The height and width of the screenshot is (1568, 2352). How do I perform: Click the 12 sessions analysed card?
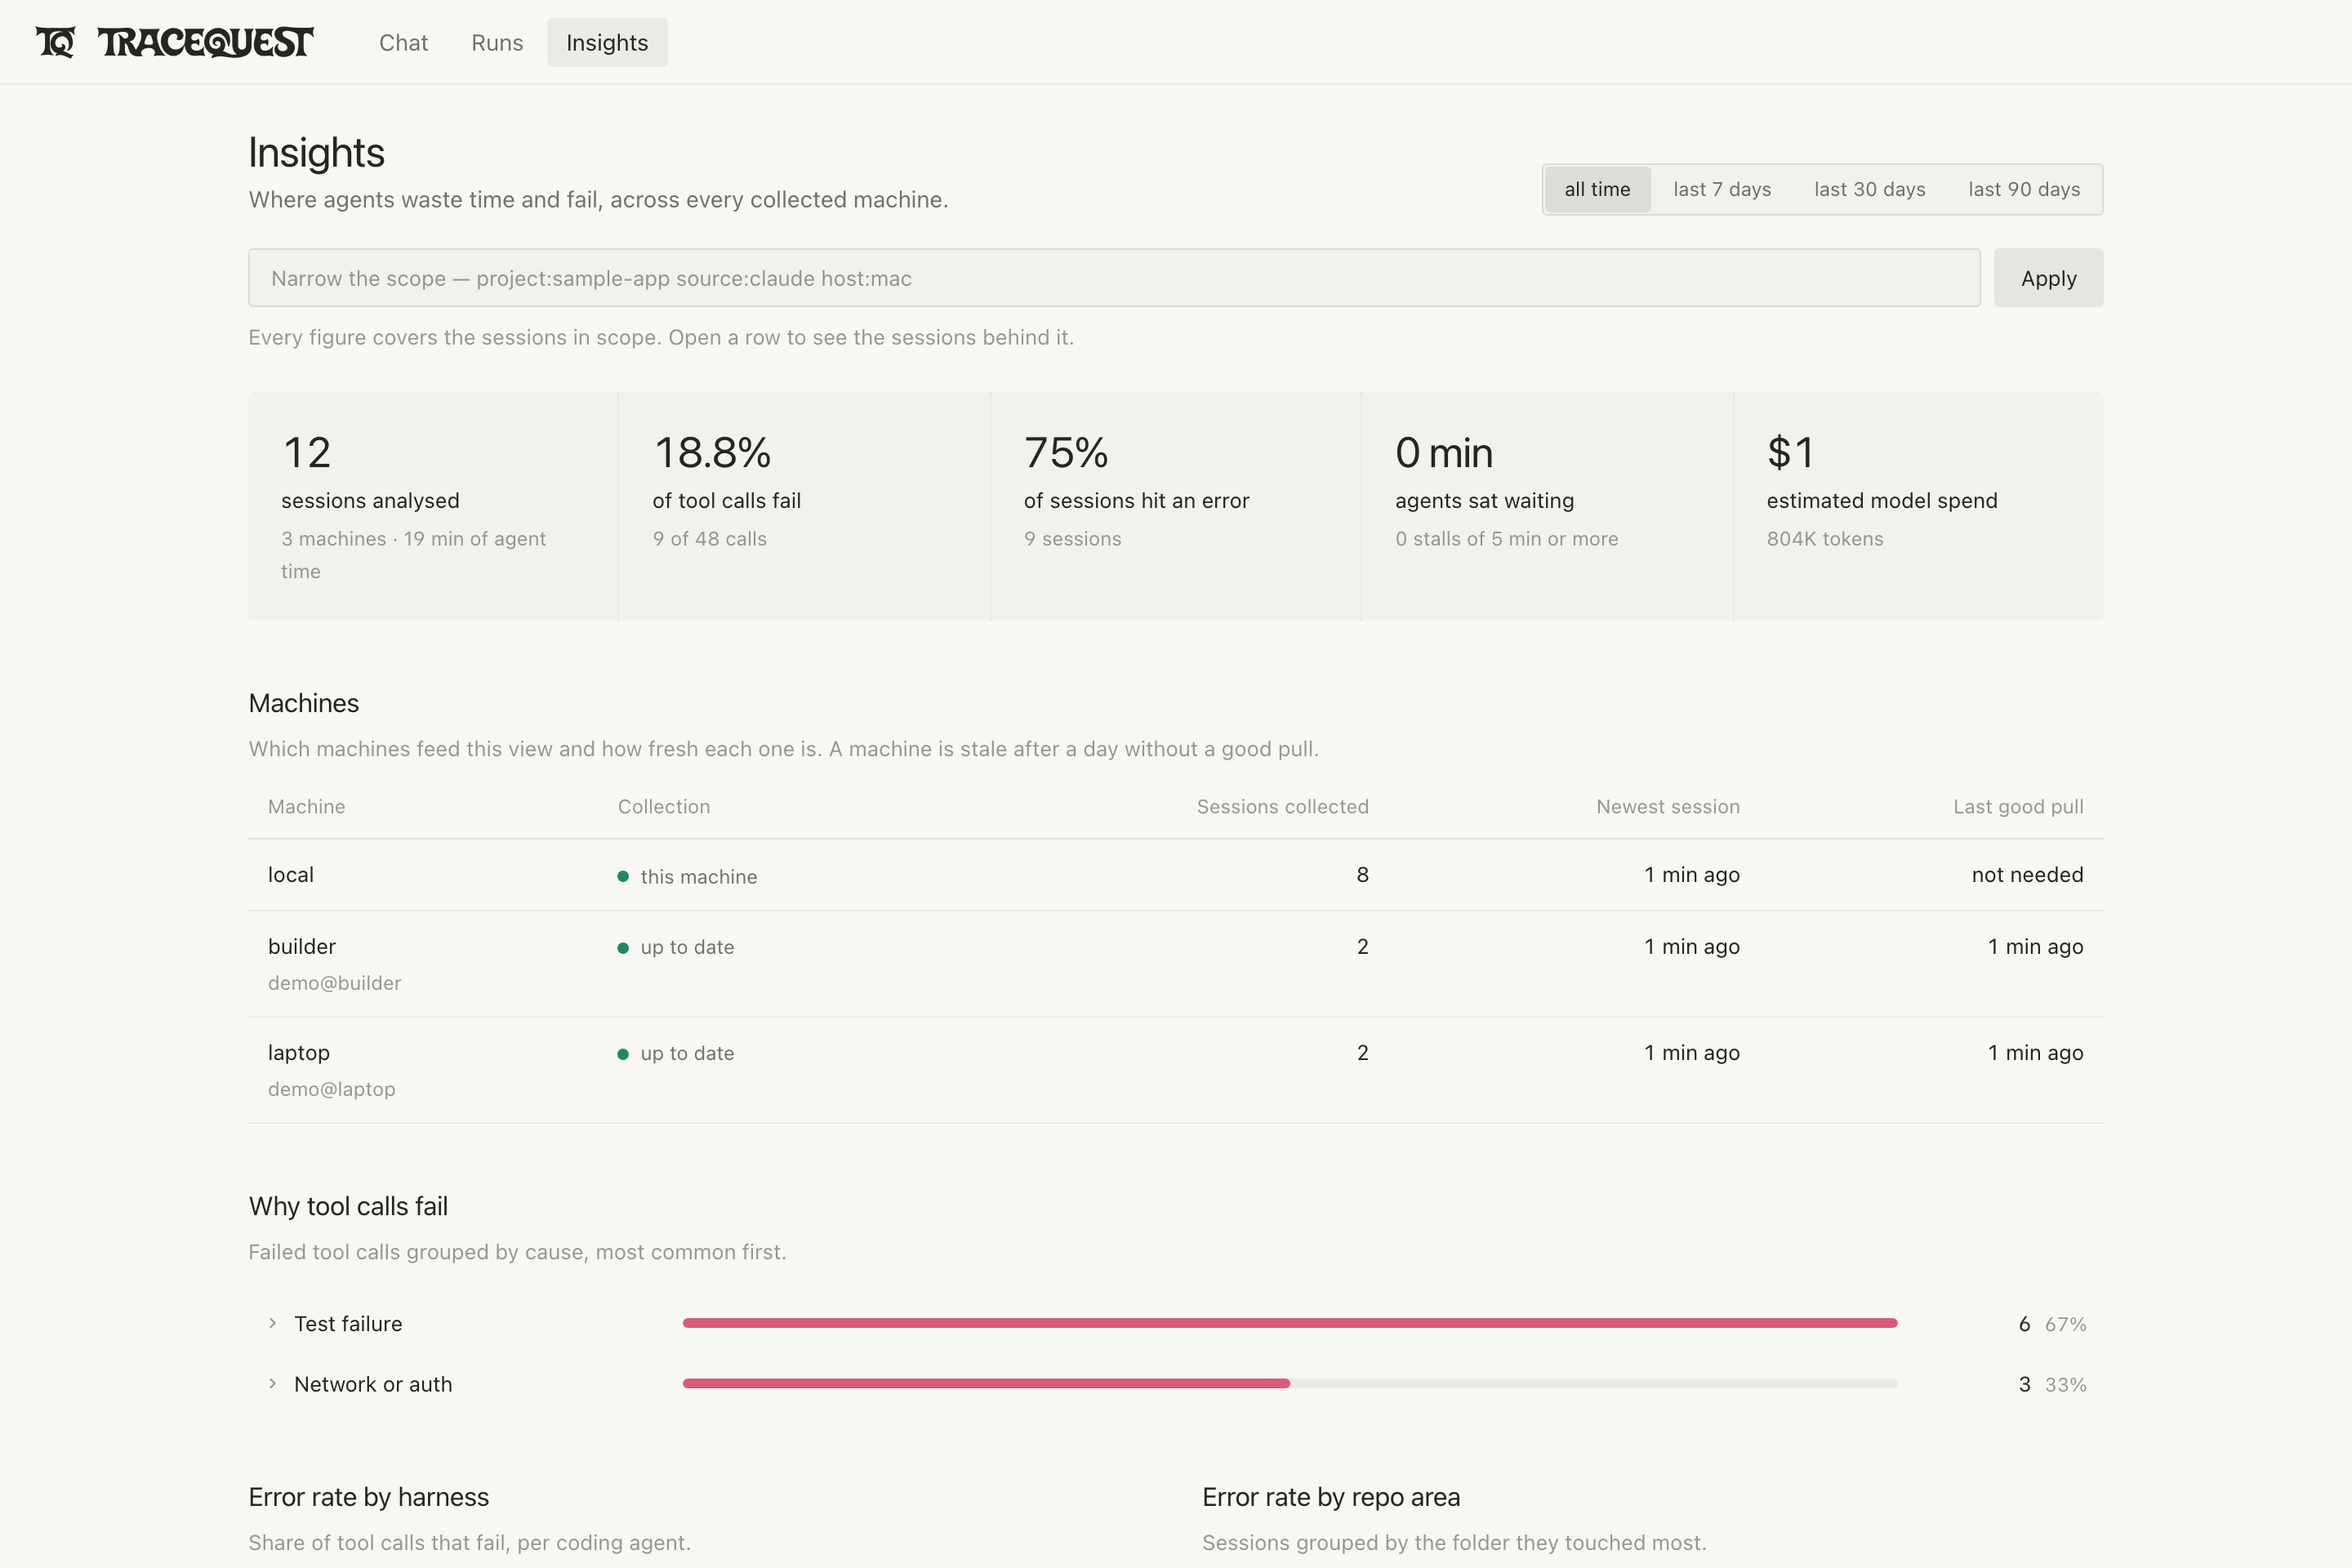click(433, 506)
